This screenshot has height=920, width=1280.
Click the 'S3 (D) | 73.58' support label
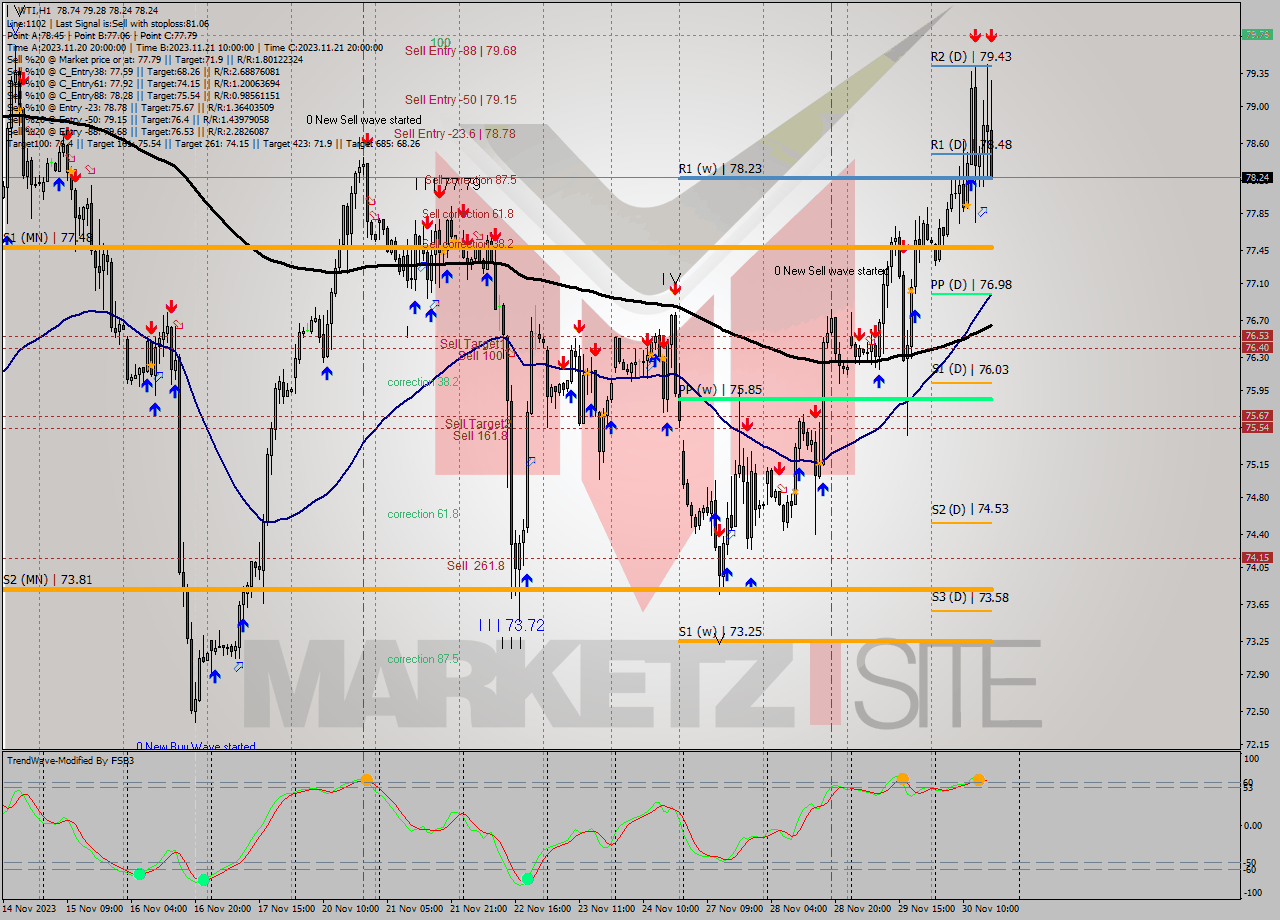(x=970, y=598)
